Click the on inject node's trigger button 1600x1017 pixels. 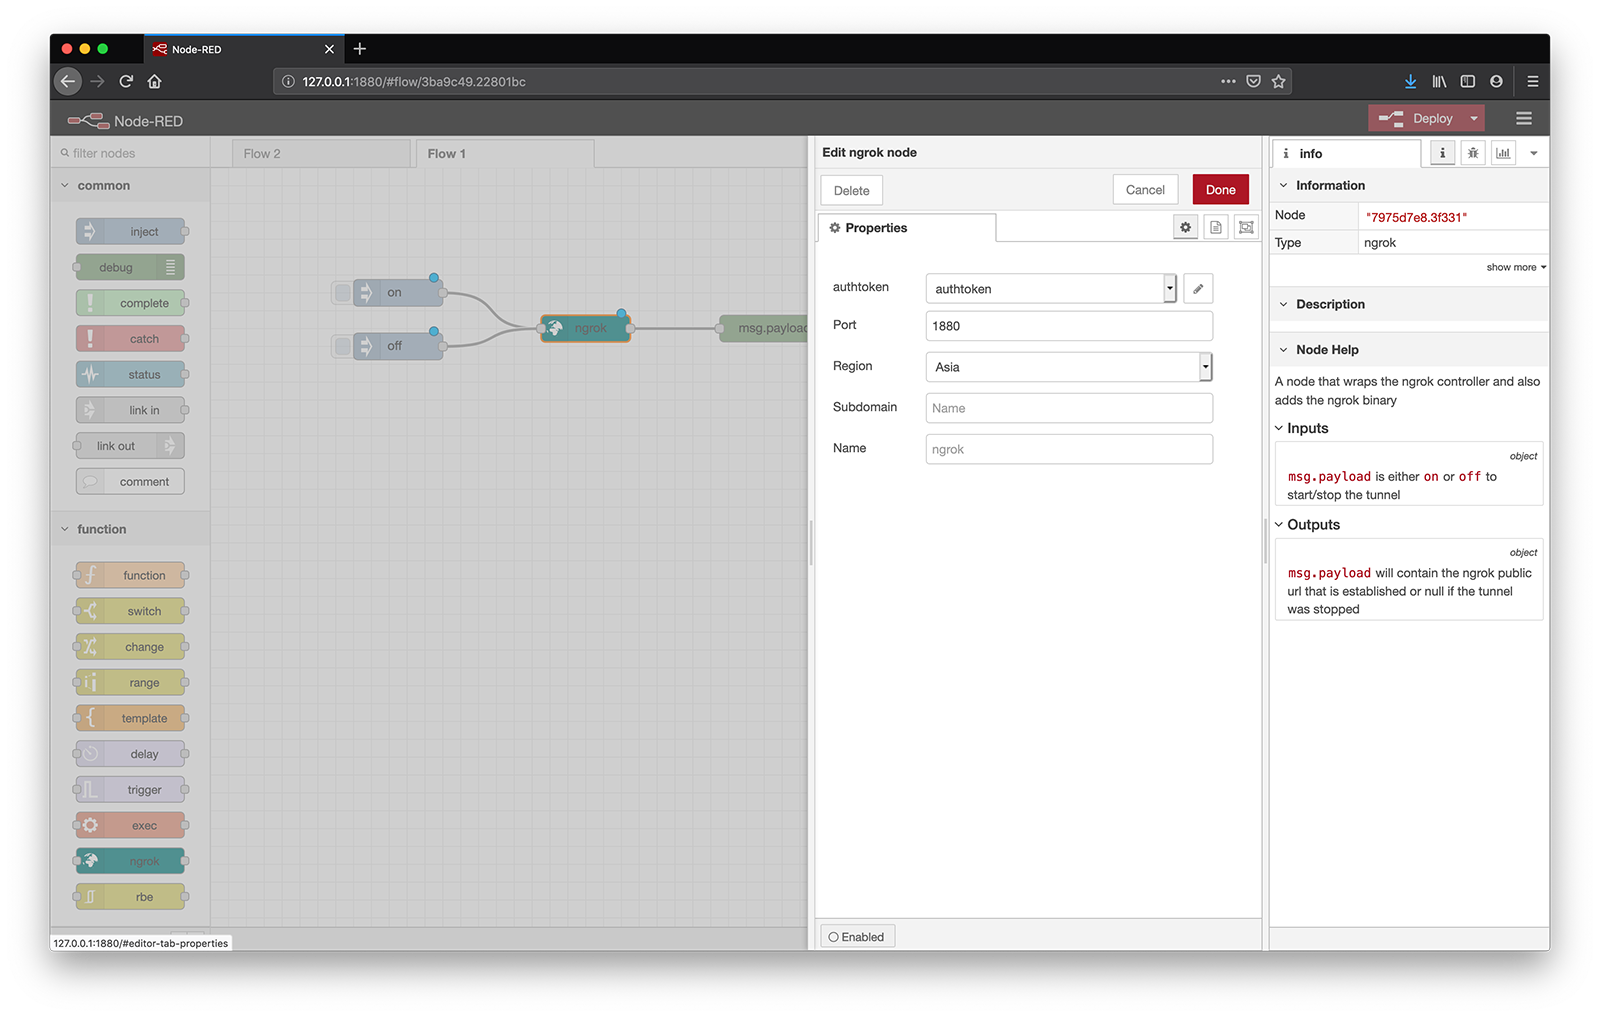[342, 292]
